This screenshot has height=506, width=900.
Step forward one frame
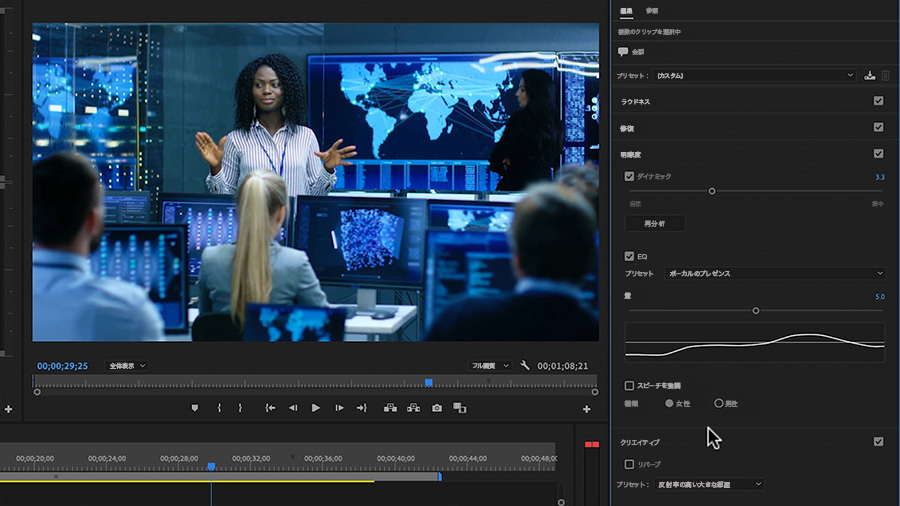click(x=339, y=408)
